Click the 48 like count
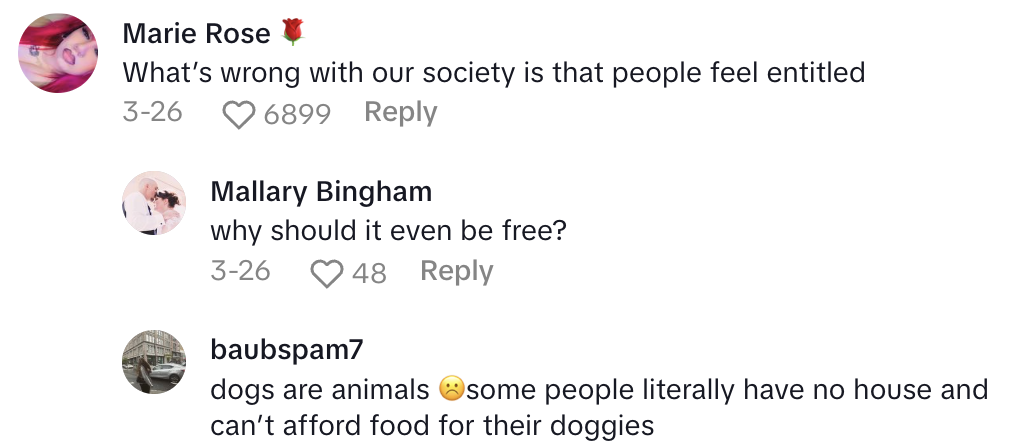Viewport: 1010px width, 448px height. click(369, 273)
